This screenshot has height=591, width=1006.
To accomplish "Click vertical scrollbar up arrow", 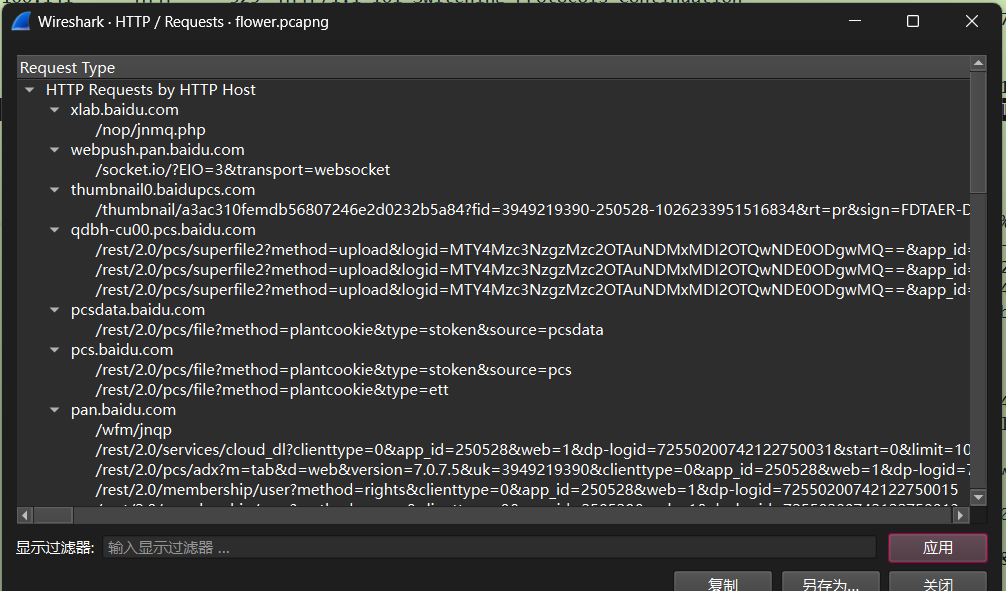I will [x=978, y=63].
